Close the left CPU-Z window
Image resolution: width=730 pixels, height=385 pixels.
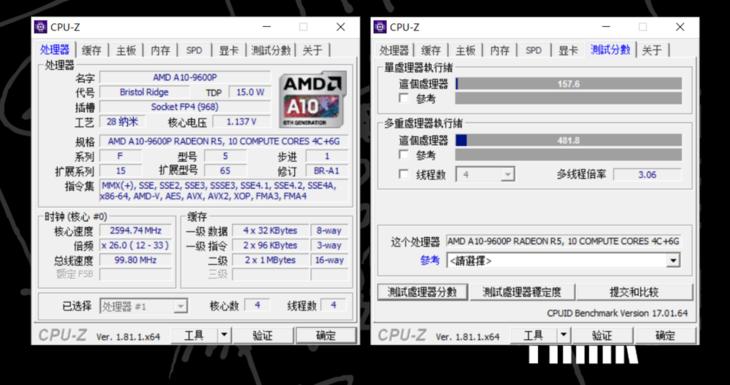click(341, 27)
